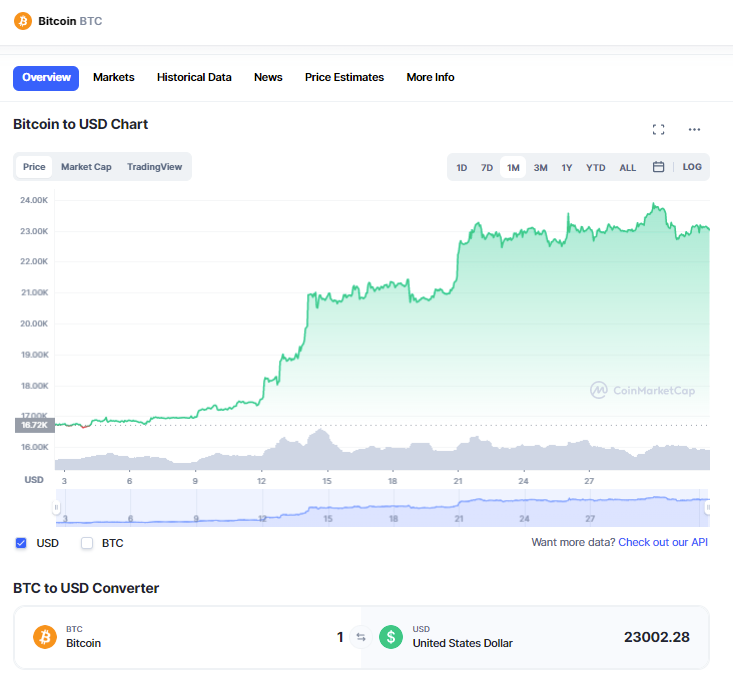The image size is (733, 679).
Task: Open the Markets tab
Action: point(114,78)
